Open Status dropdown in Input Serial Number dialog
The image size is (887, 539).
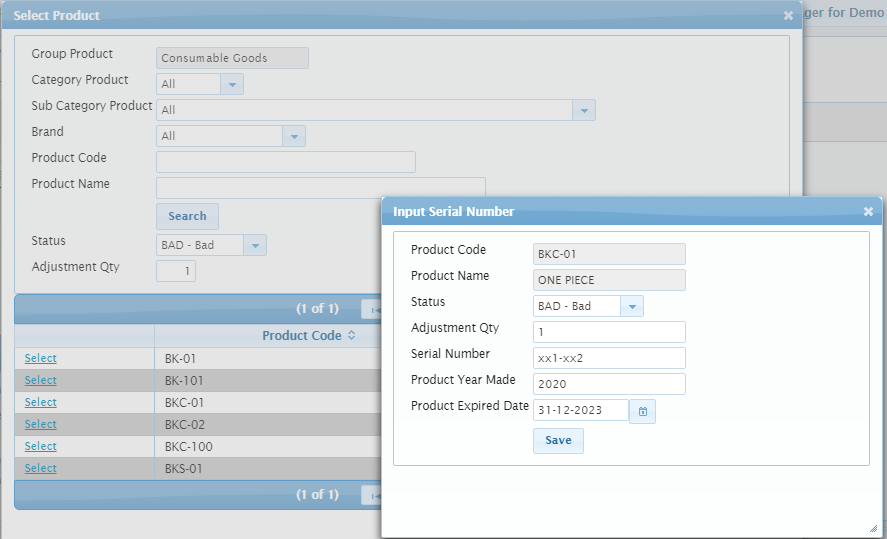click(632, 306)
